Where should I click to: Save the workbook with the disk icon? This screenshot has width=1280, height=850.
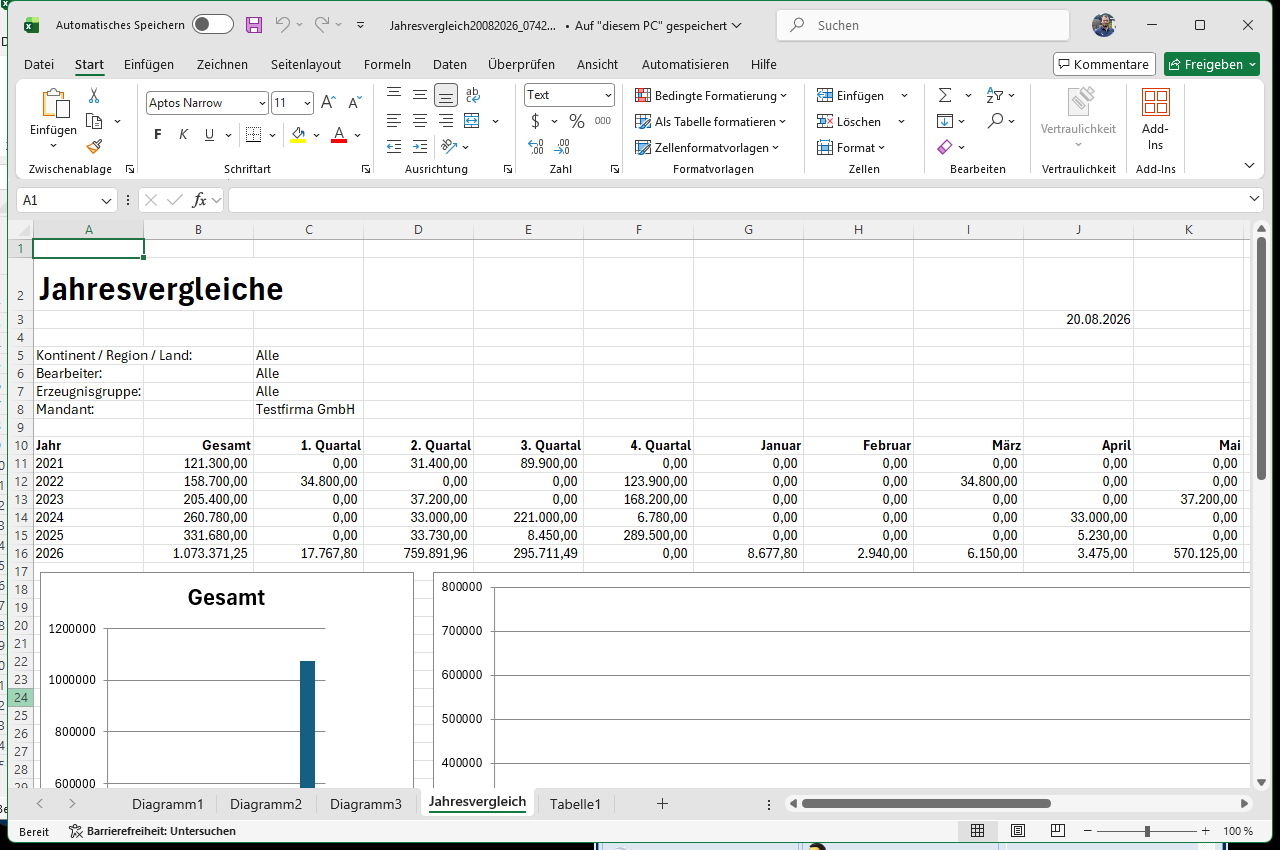pyautogui.click(x=254, y=25)
